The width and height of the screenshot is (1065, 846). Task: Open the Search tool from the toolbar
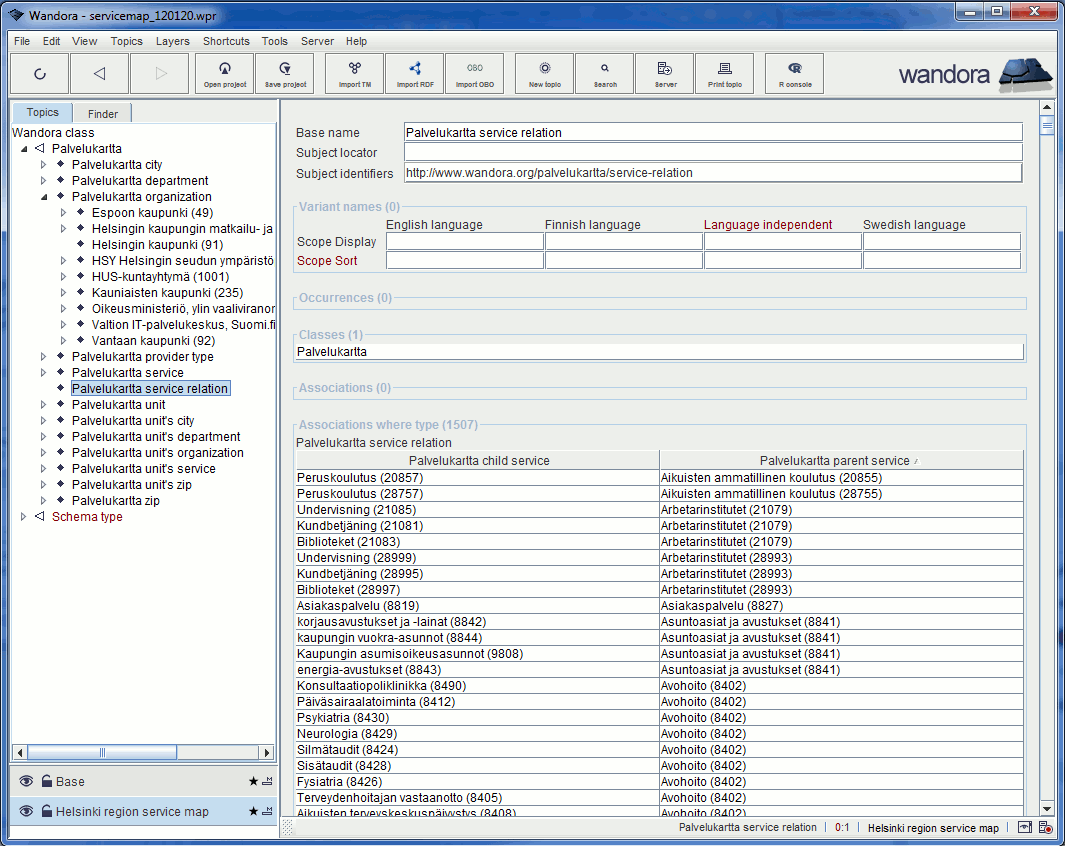(603, 73)
